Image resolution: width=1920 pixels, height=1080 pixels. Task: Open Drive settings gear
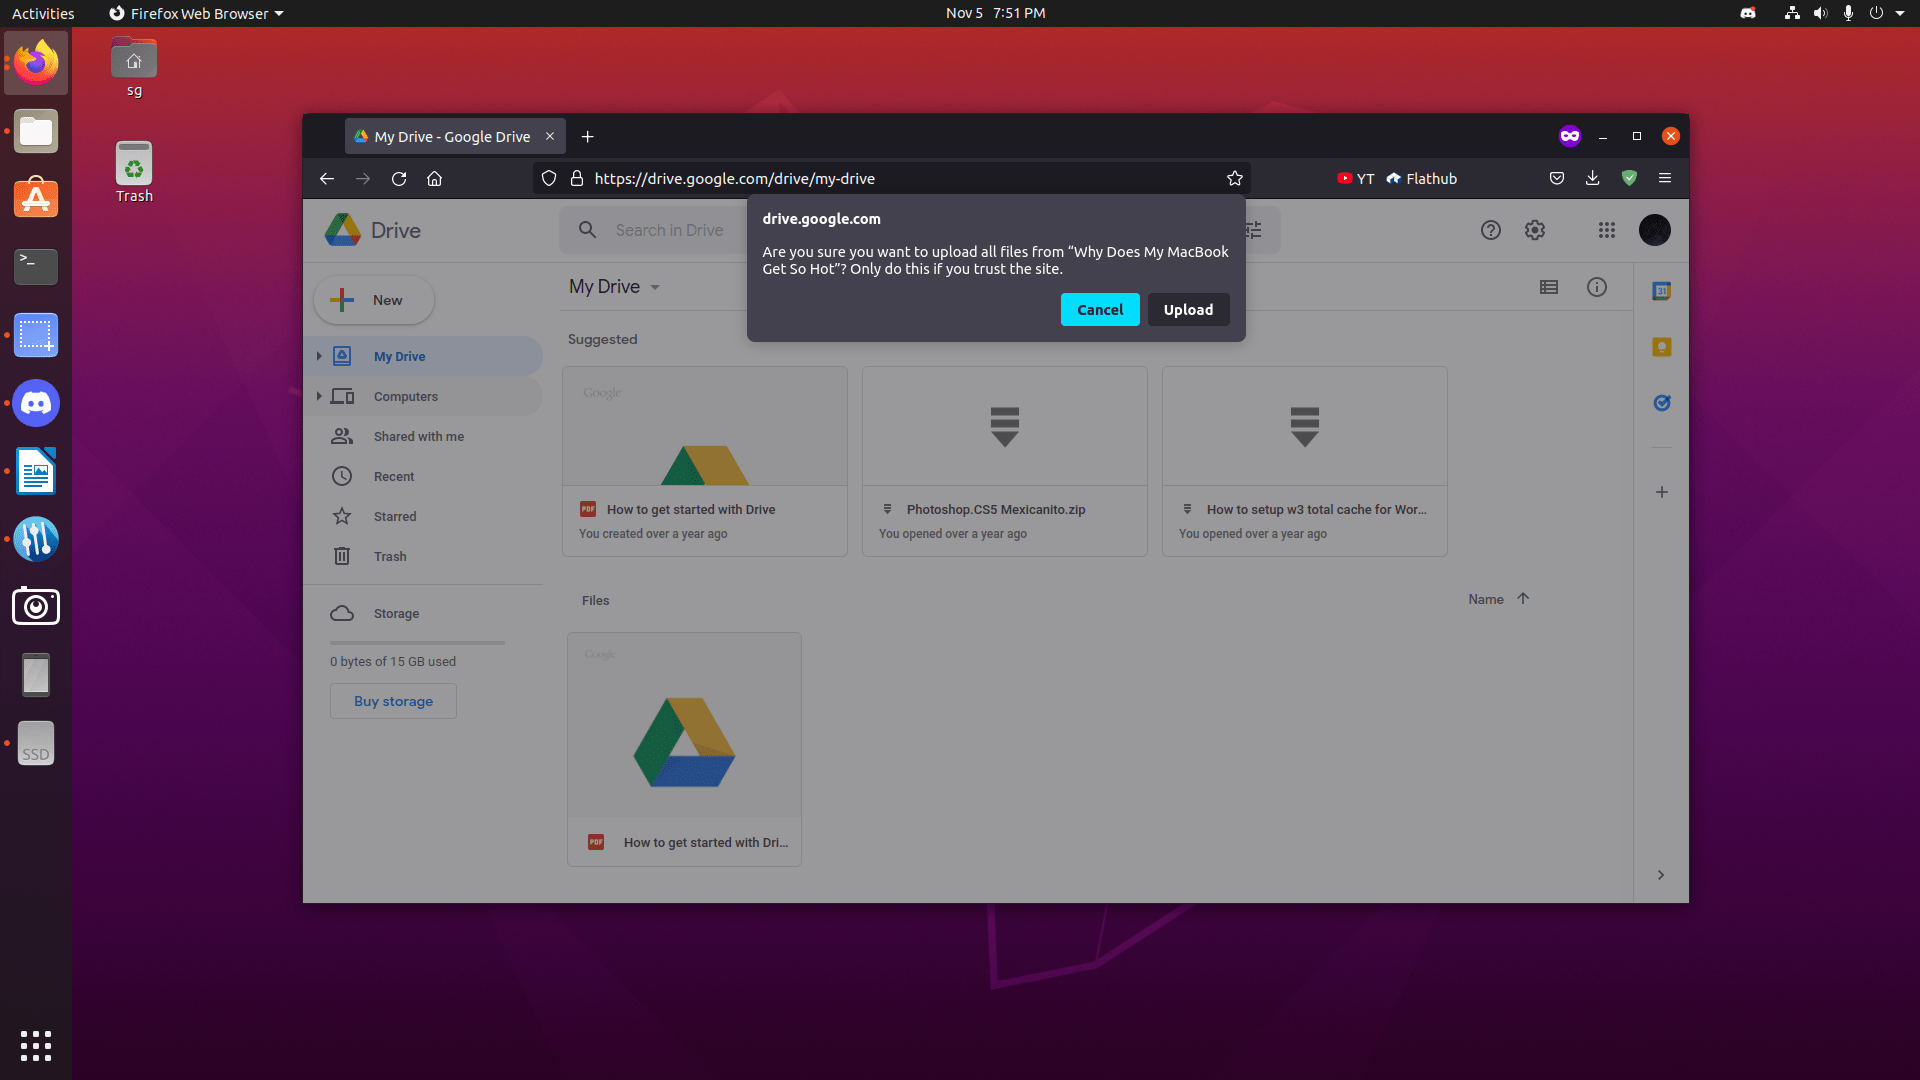point(1534,230)
